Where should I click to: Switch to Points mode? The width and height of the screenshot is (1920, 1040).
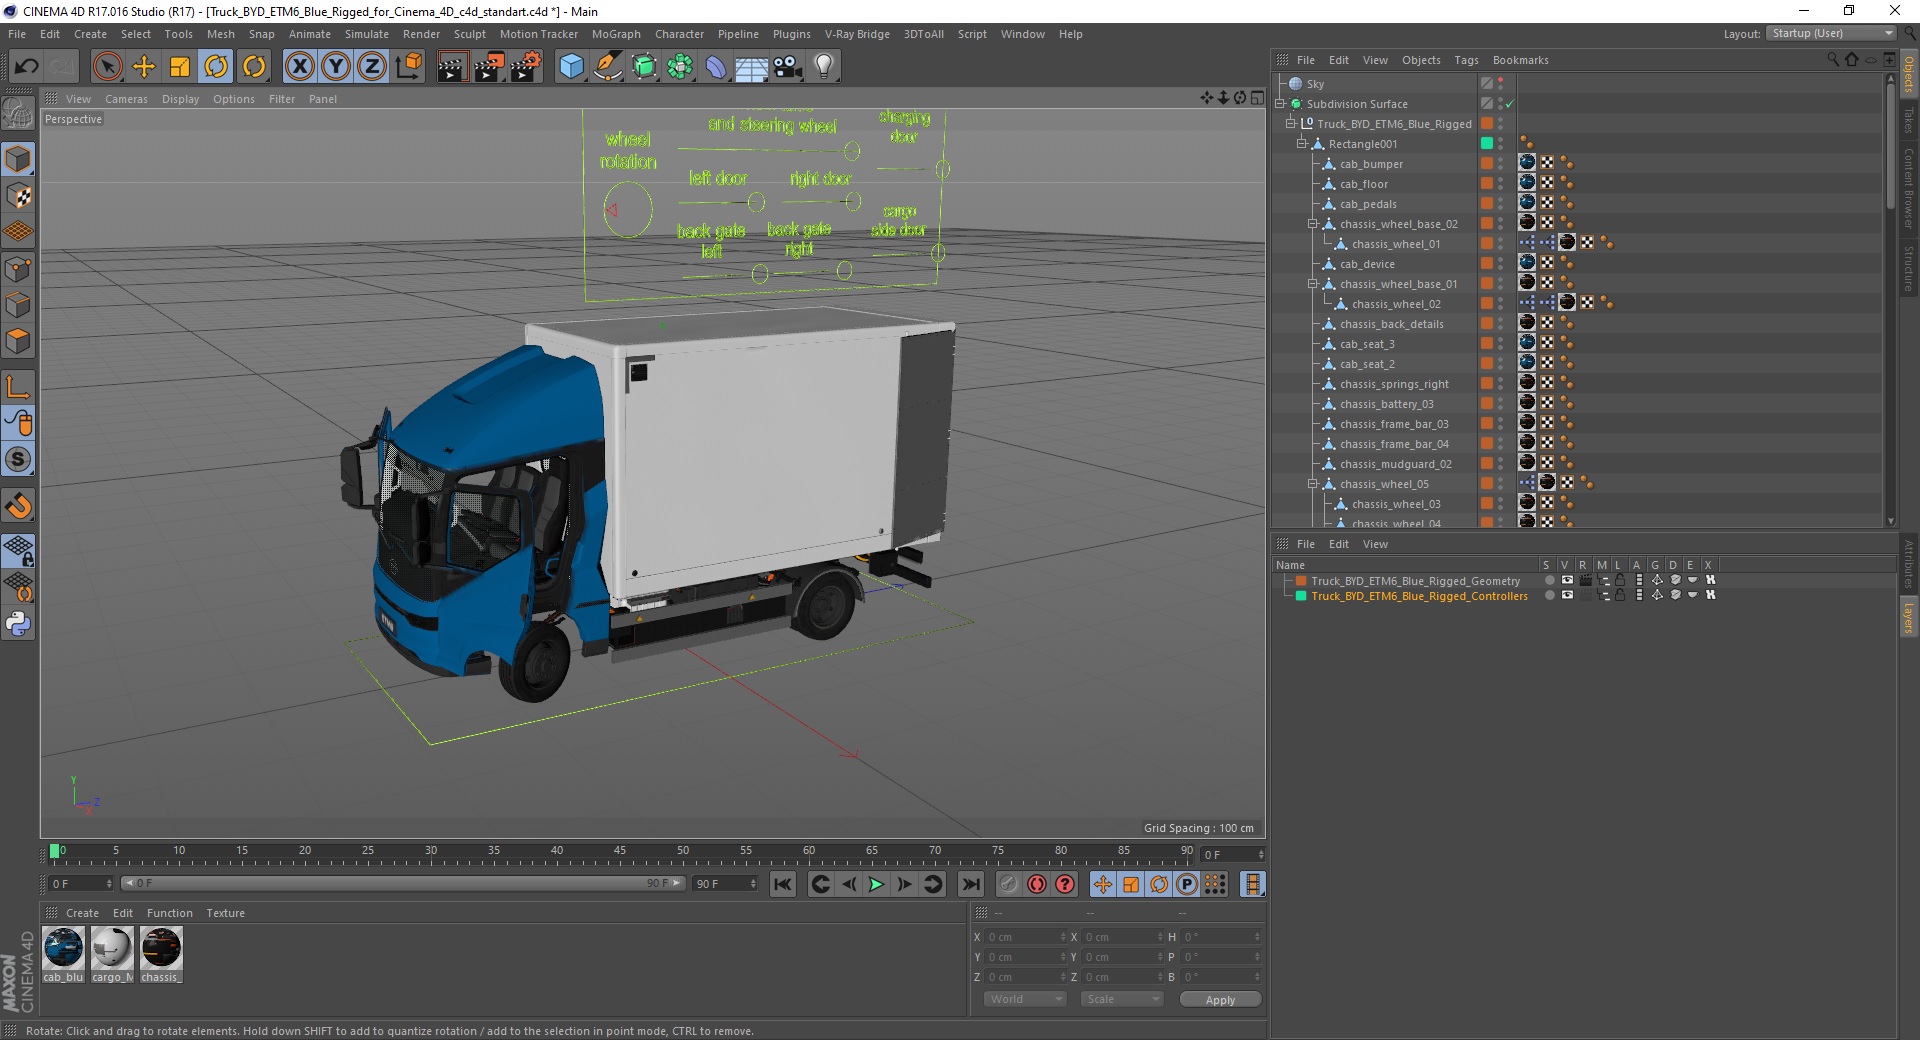click(x=18, y=269)
